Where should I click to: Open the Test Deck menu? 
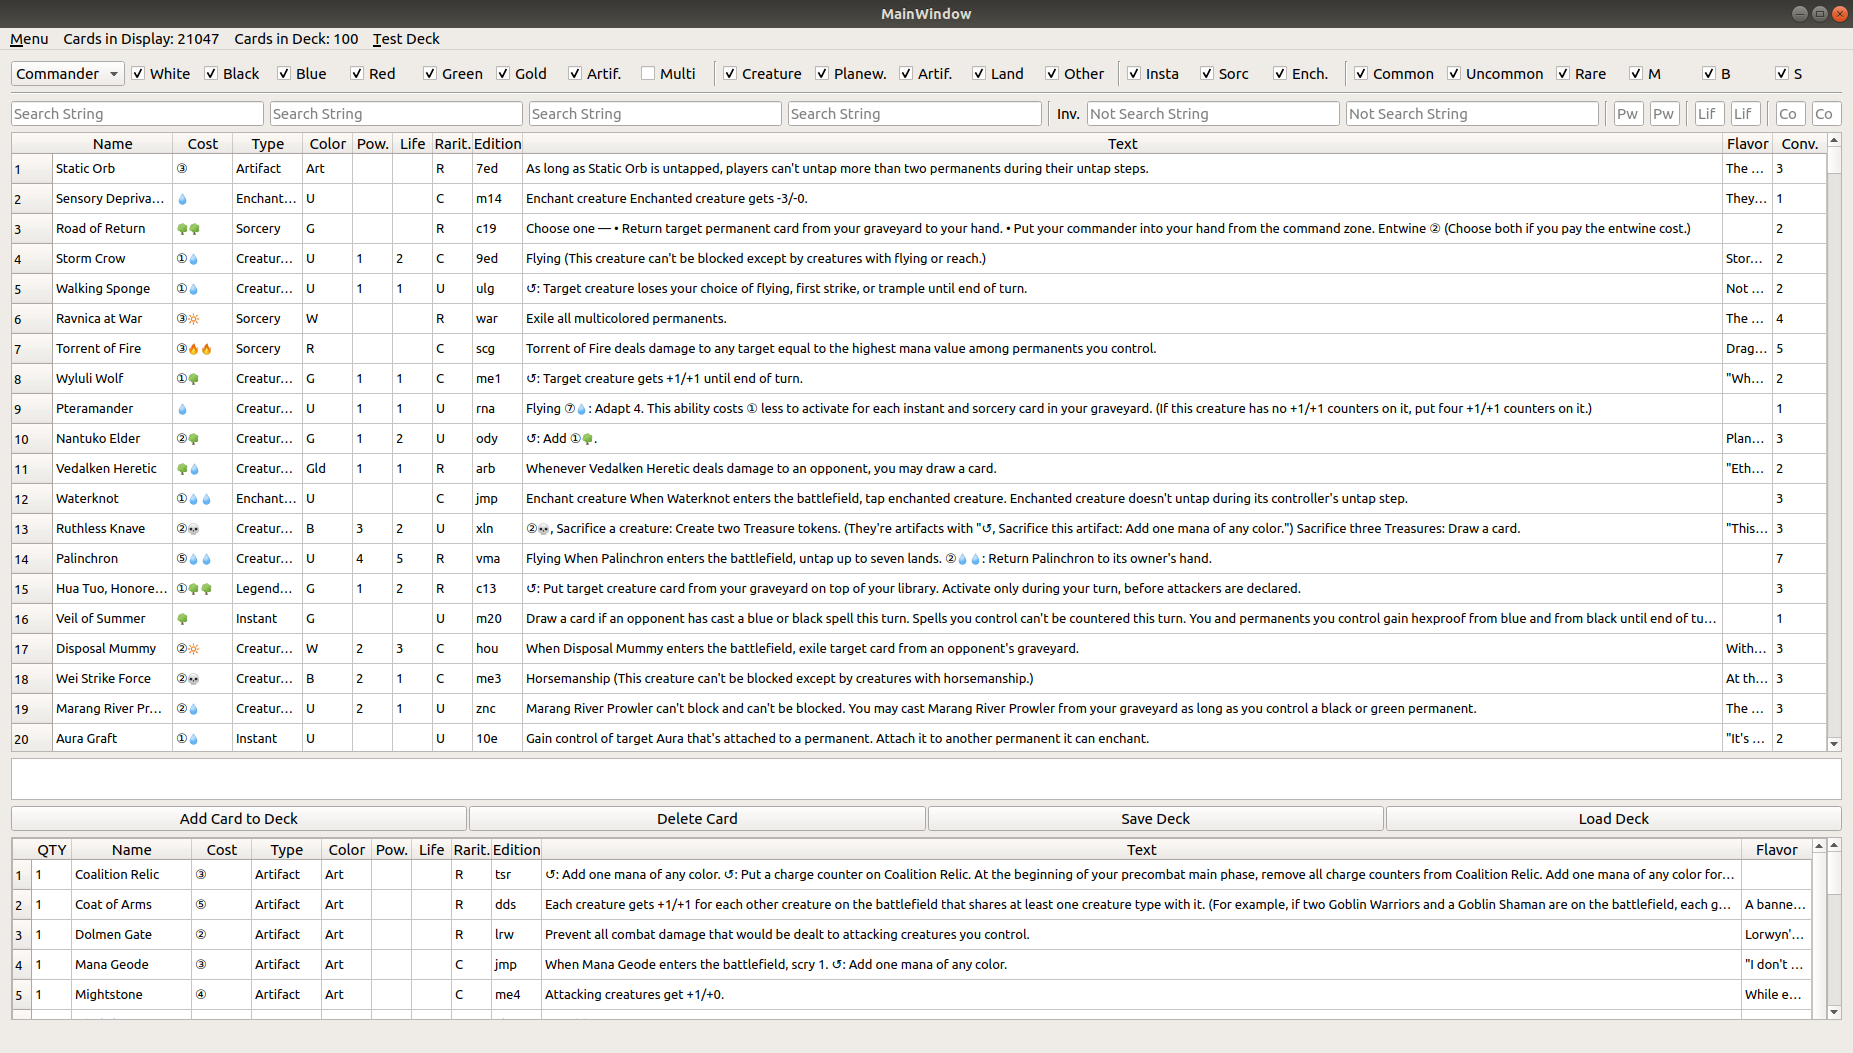click(406, 39)
